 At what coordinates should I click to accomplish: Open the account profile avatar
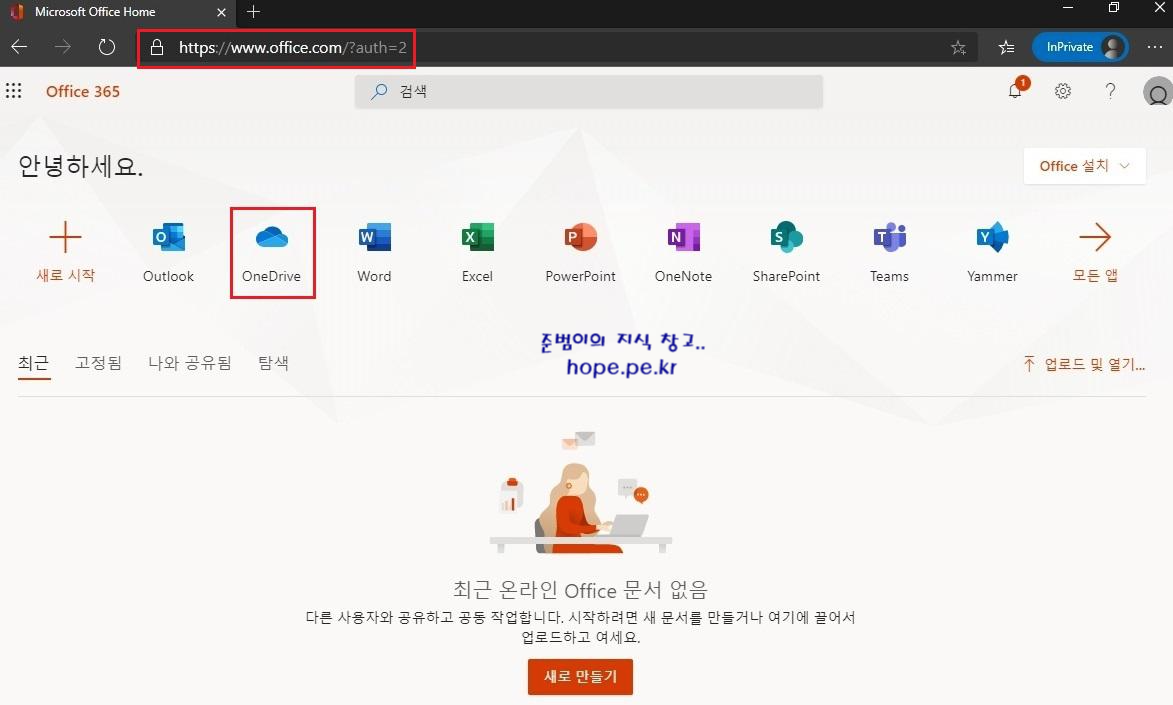point(1157,93)
